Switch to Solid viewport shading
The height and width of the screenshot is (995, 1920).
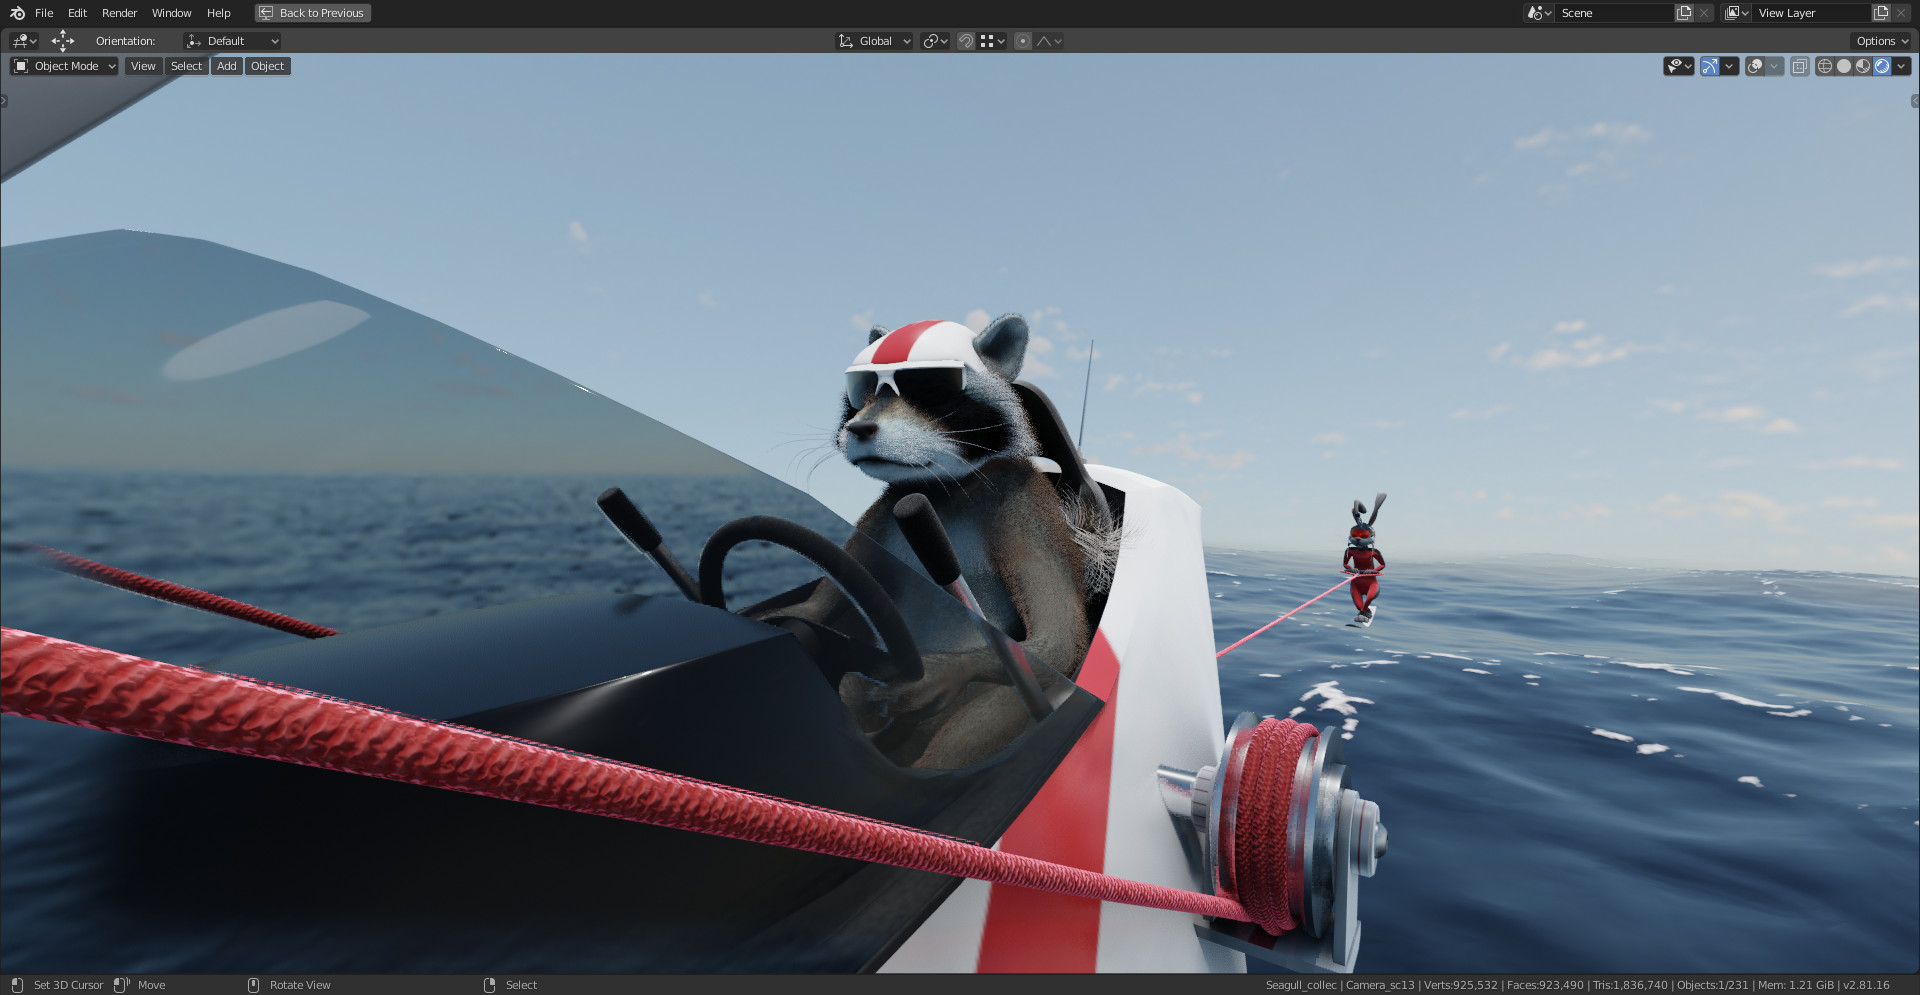pyautogui.click(x=1844, y=66)
